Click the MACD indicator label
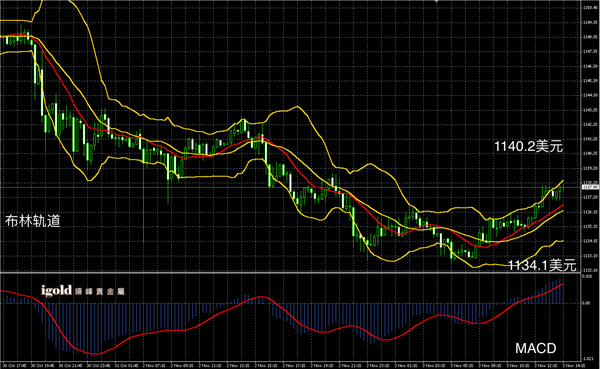 536,348
